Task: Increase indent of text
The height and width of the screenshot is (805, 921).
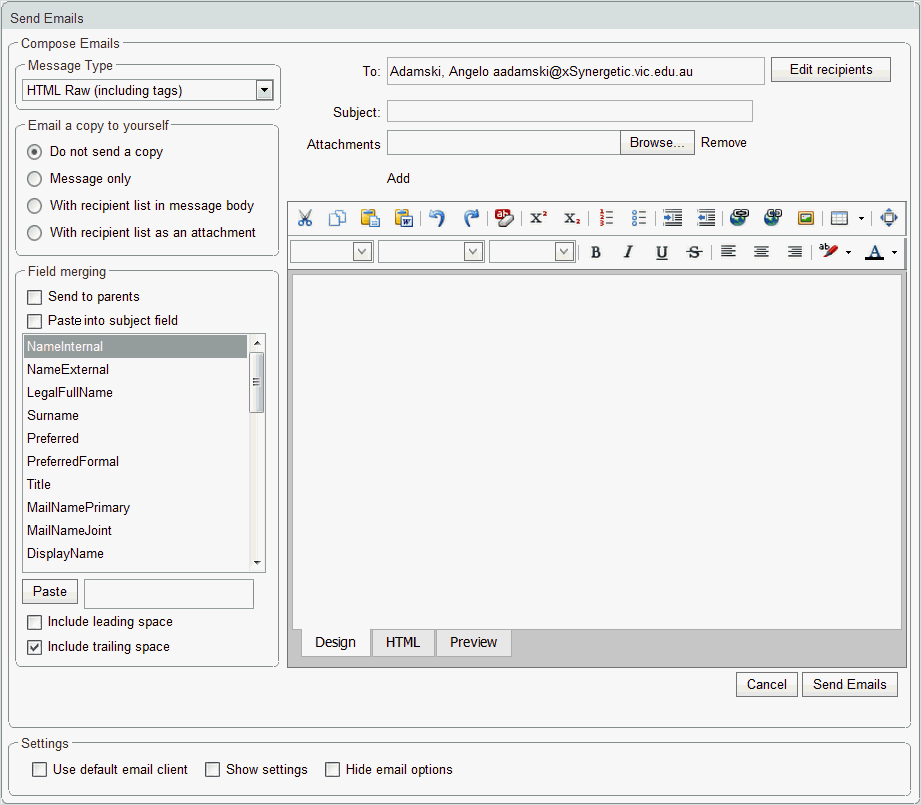Action: [x=673, y=218]
